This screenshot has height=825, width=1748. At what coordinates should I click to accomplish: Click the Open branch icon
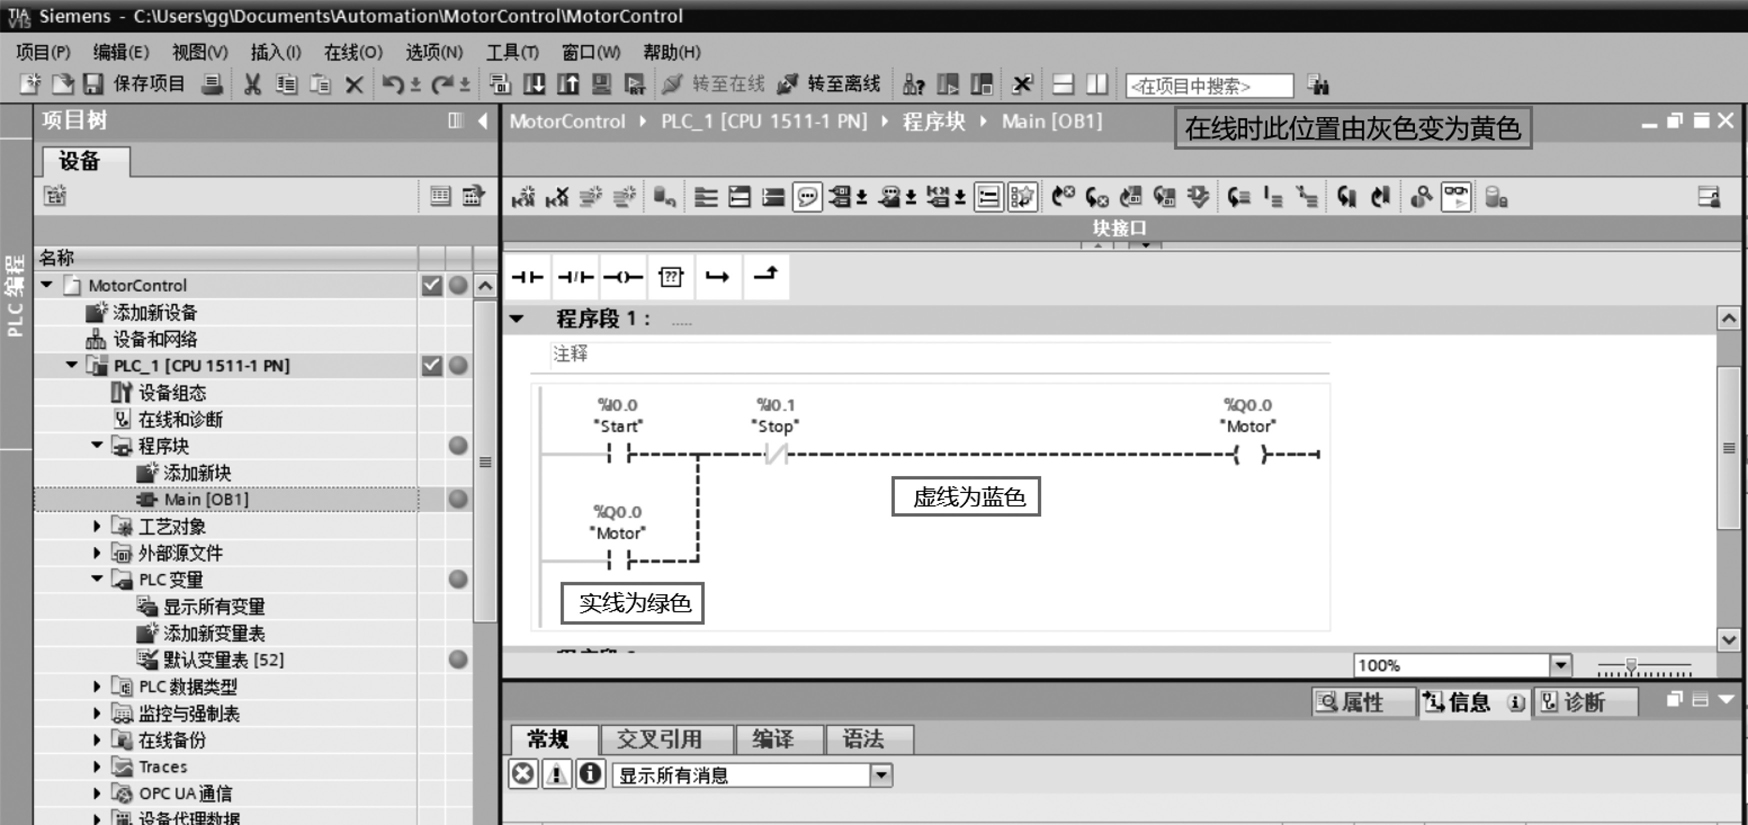coord(718,277)
